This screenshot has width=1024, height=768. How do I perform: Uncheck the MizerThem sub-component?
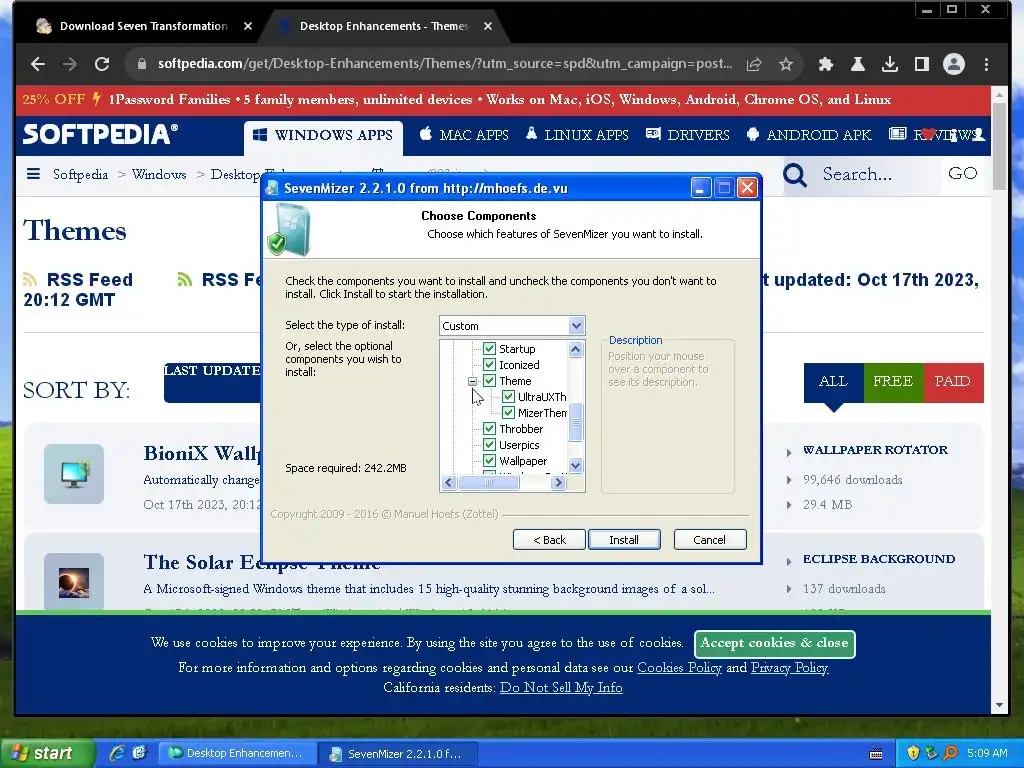pos(508,413)
